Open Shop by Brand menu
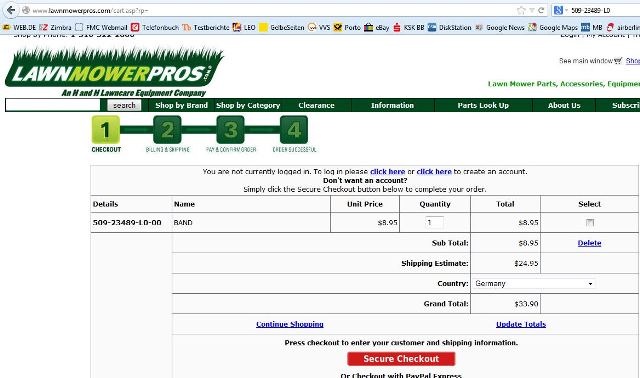The image size is (640, 378). 181,105
